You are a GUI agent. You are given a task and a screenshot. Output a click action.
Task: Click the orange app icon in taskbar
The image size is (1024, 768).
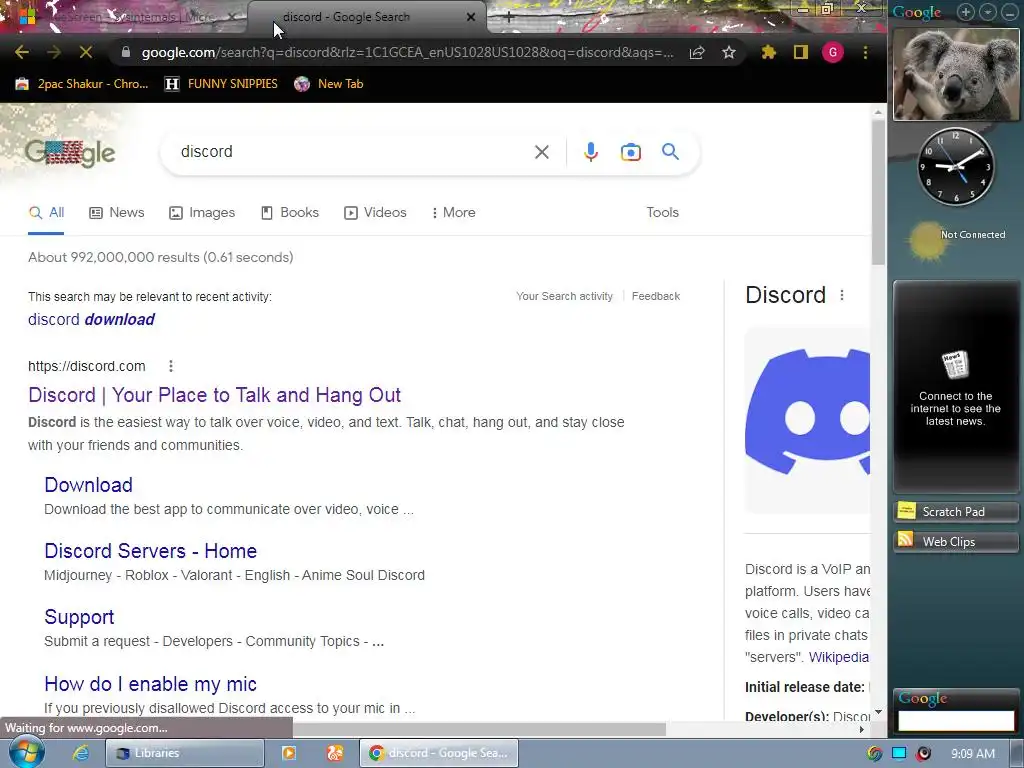click(335, 753)
